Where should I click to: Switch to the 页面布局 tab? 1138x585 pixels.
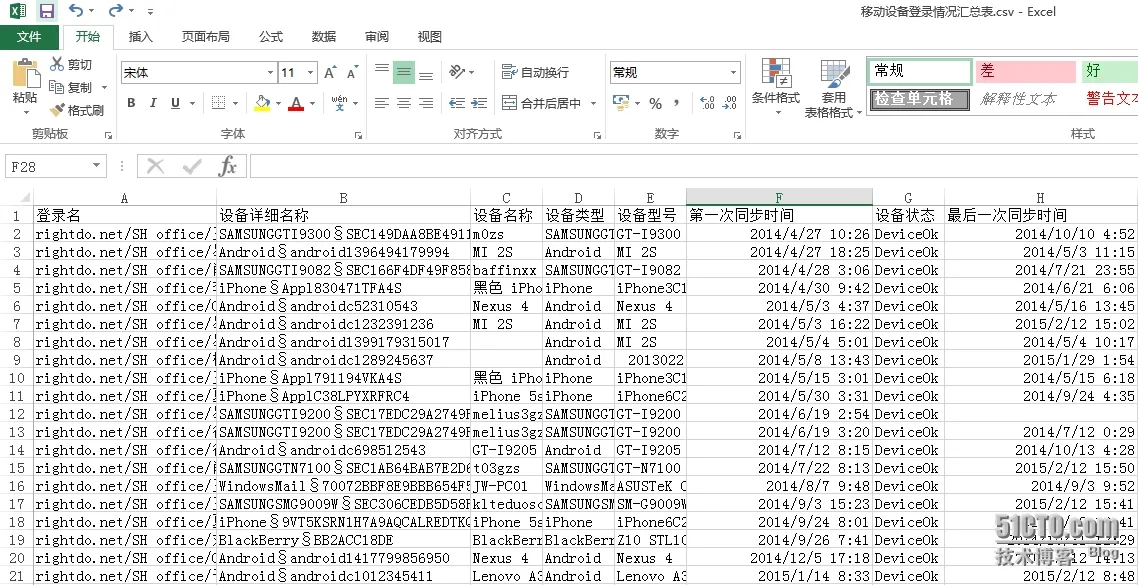(205, 37)
